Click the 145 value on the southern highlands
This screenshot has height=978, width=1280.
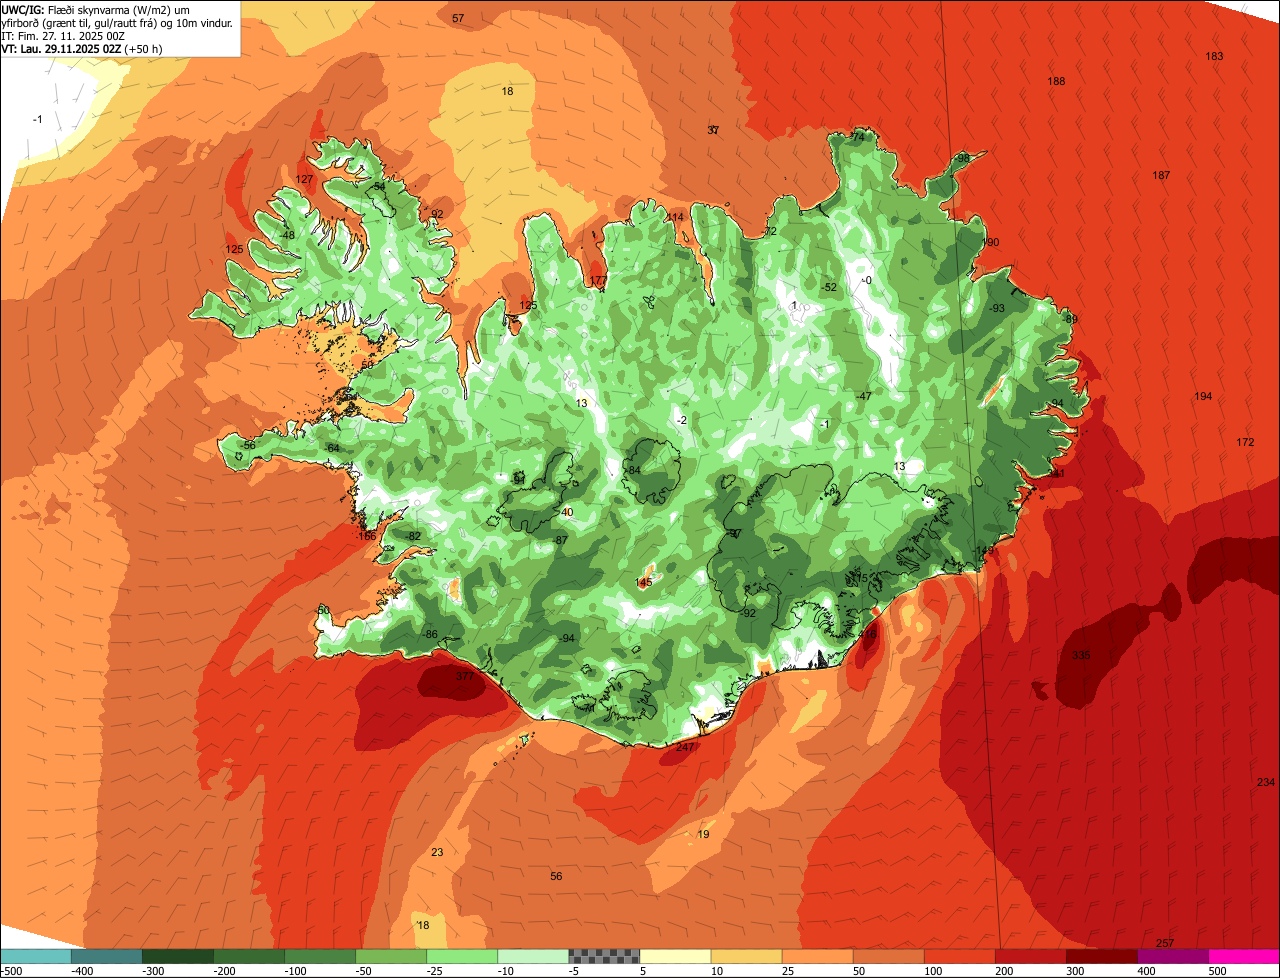point(644,583)
